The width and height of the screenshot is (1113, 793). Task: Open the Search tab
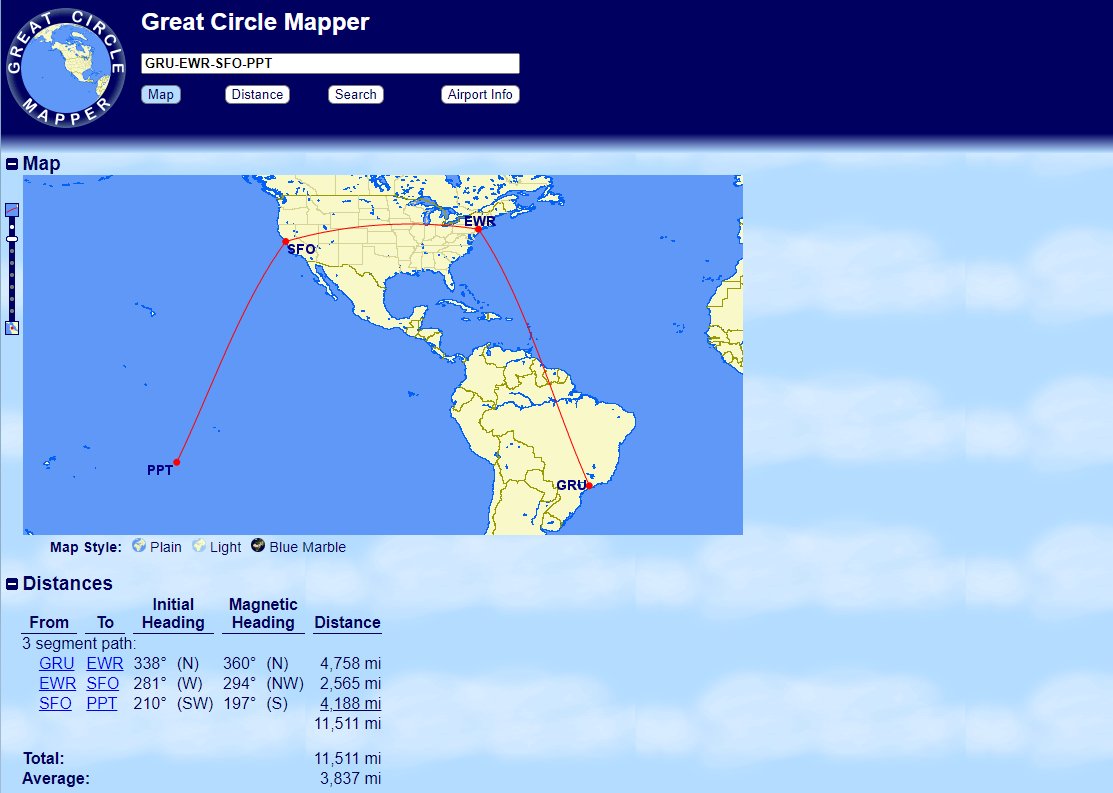[356, 94]
